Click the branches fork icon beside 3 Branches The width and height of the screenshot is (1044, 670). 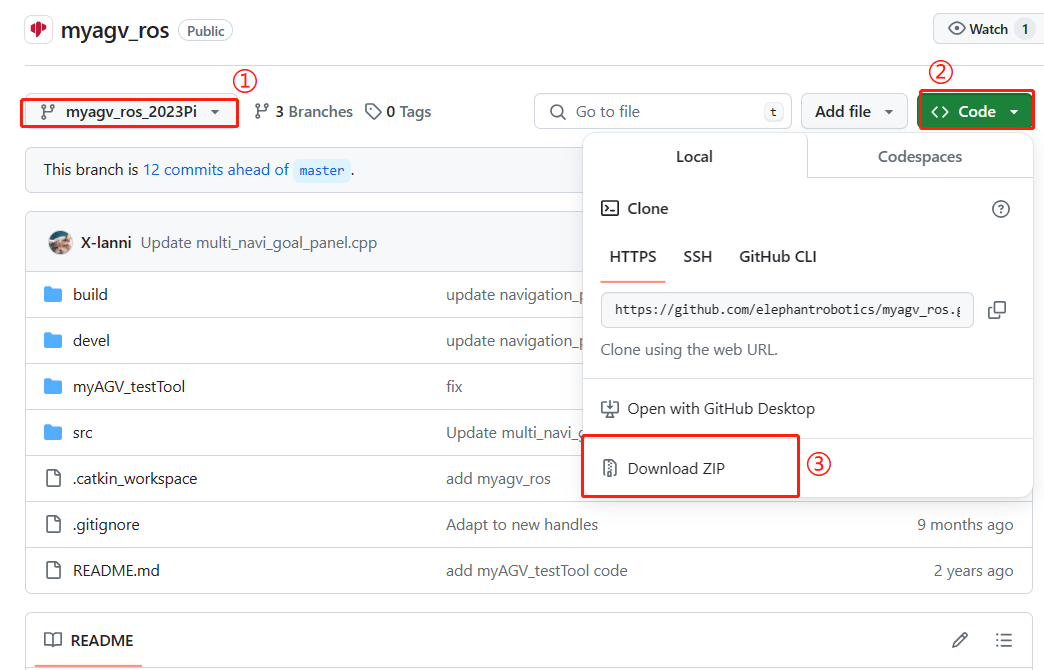click(x=262, y=111)
